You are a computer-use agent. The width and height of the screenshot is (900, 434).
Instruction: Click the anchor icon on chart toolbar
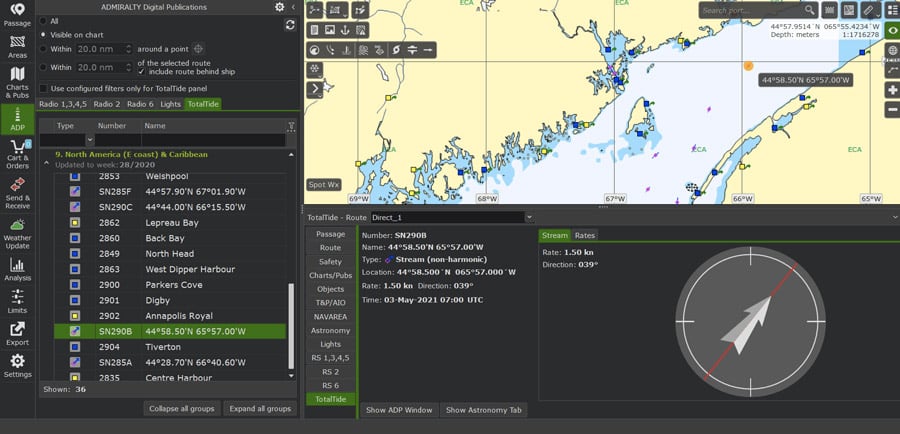pos(346,30)
